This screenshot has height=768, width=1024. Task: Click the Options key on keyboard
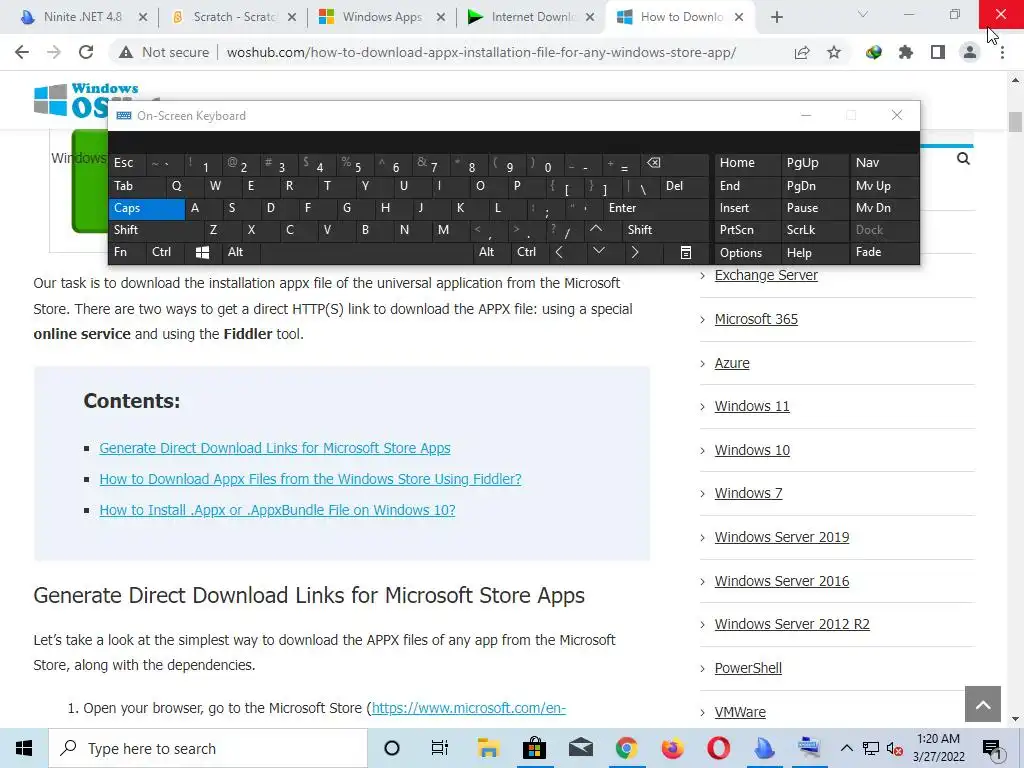pyautogui.click(x=747, y=253)
